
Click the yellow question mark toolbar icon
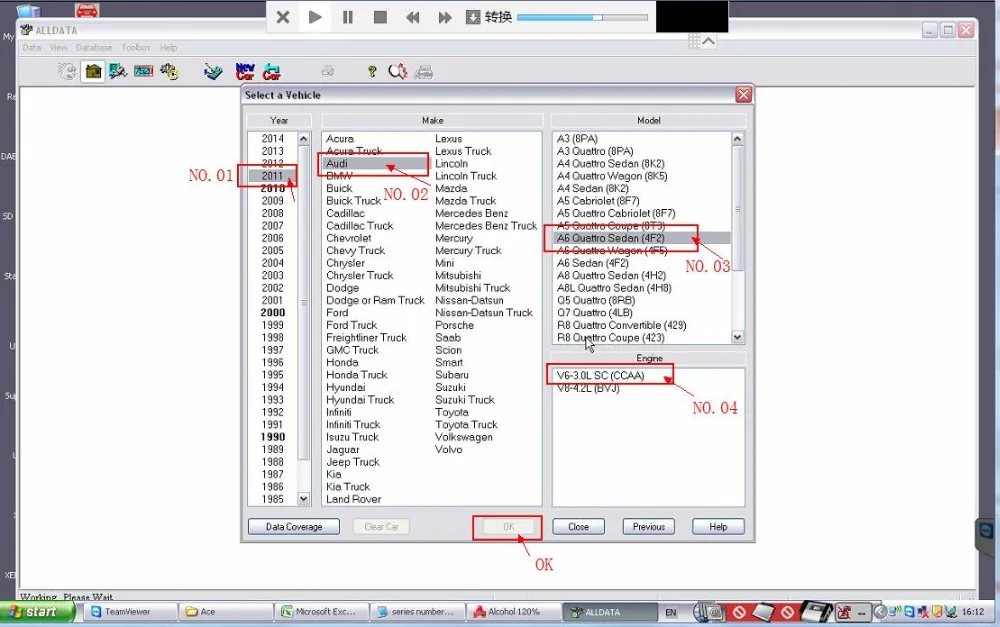372,71
